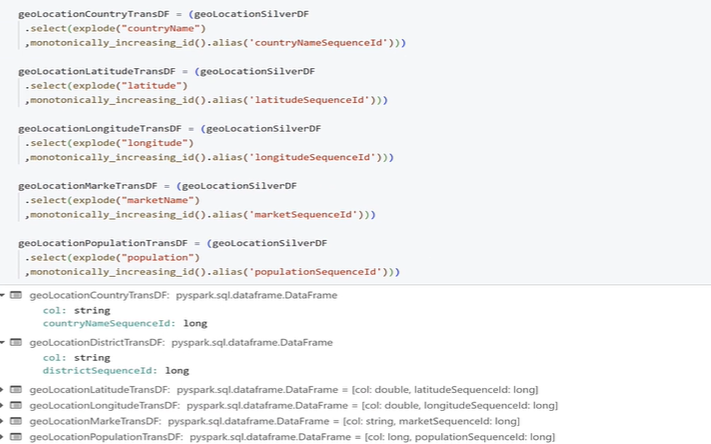
Task: Click 'marketSequenceId' alias string in code
Action: point(303,215)
